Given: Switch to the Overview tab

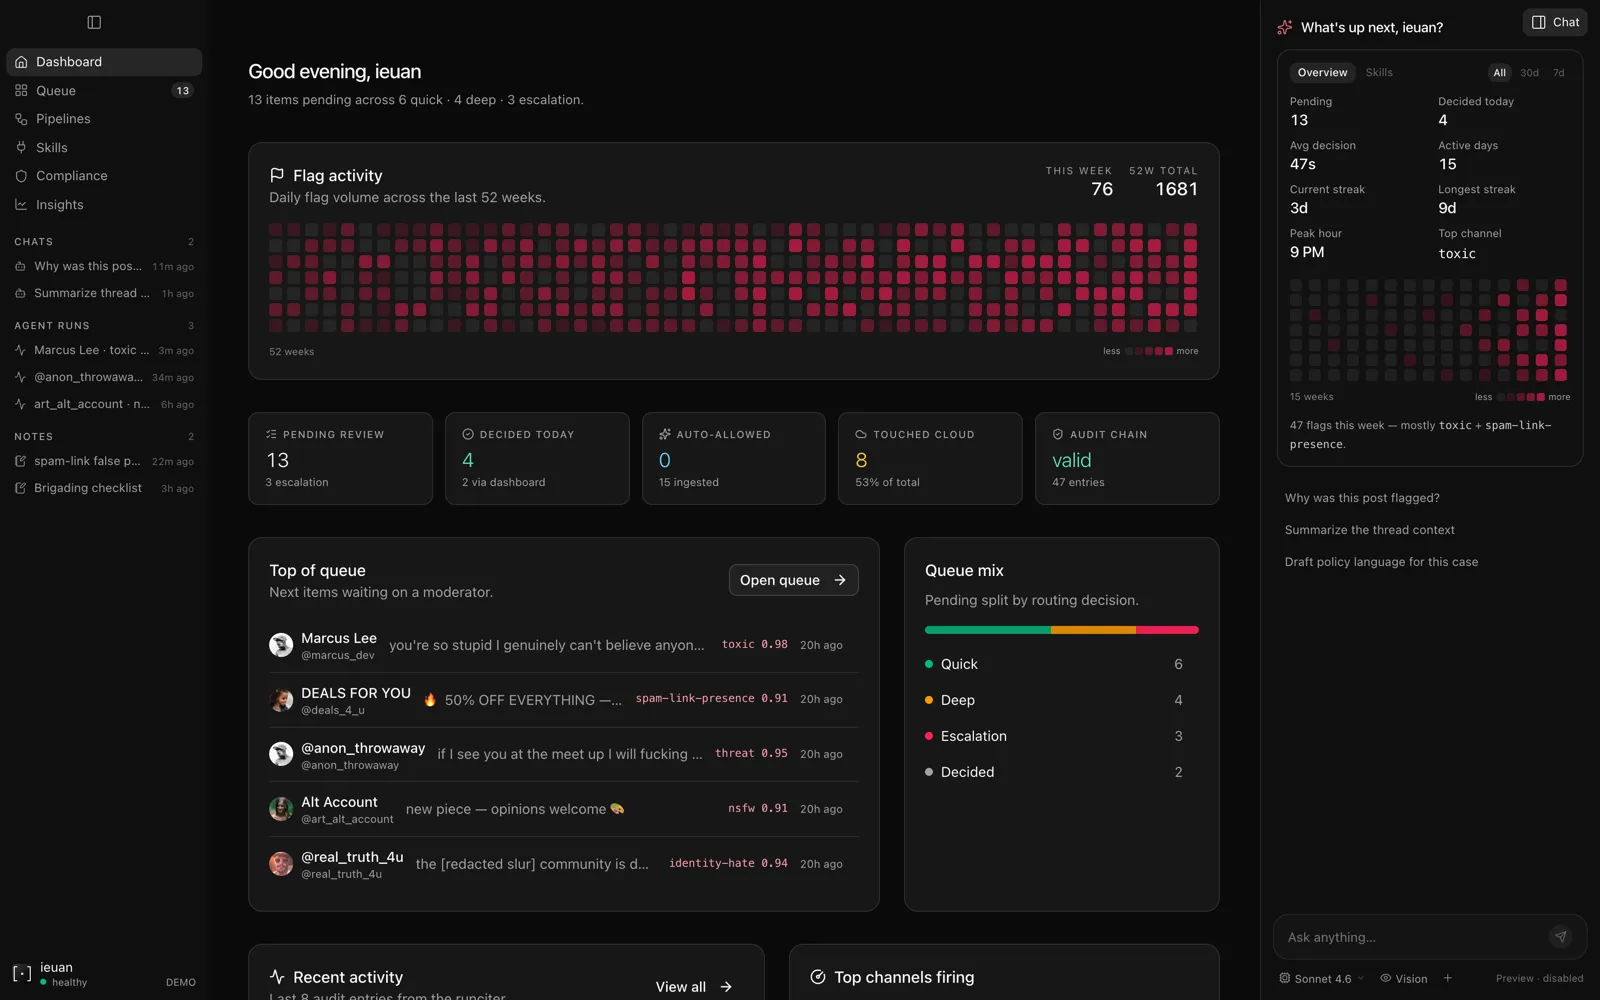Looking at the screenshot, I should click(1322, 72).
